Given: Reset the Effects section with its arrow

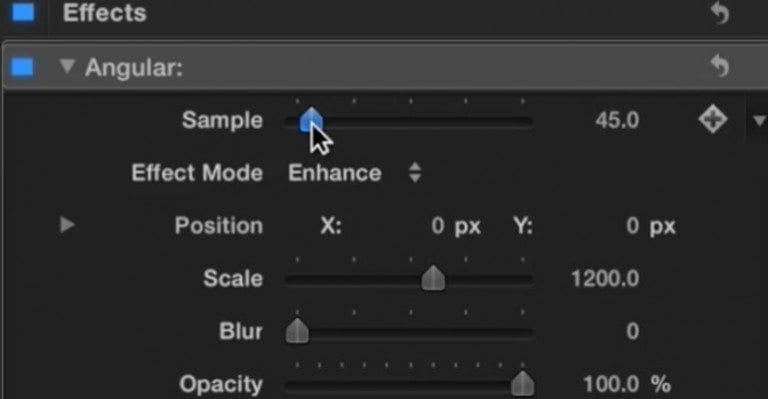Looking at the screenshot, I should coord(720,12).
